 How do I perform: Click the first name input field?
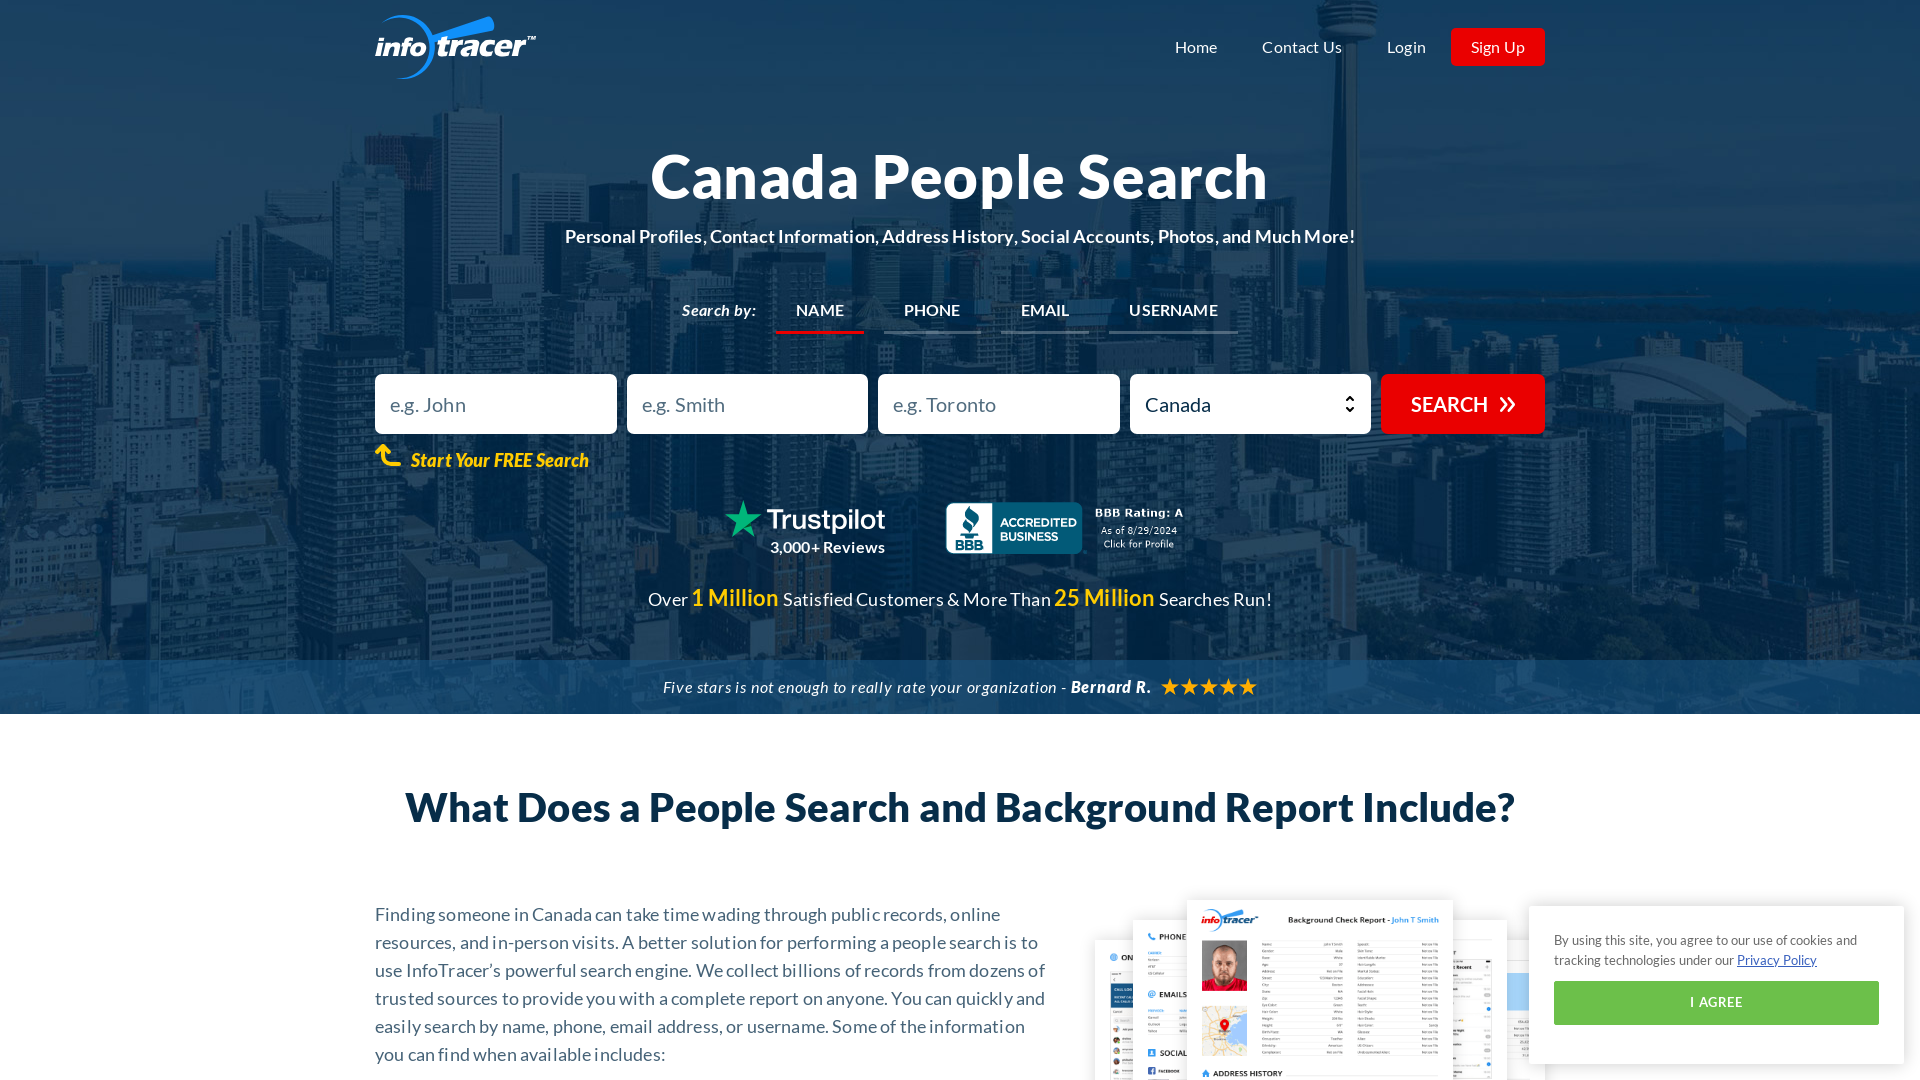click(x=495, y=404)
